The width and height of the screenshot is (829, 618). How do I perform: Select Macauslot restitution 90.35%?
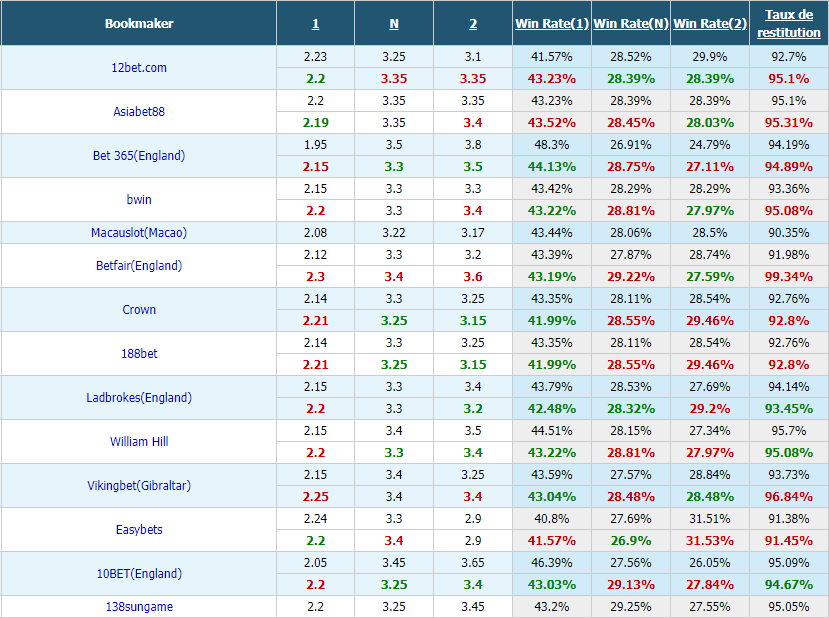click(x=789, y=233)
